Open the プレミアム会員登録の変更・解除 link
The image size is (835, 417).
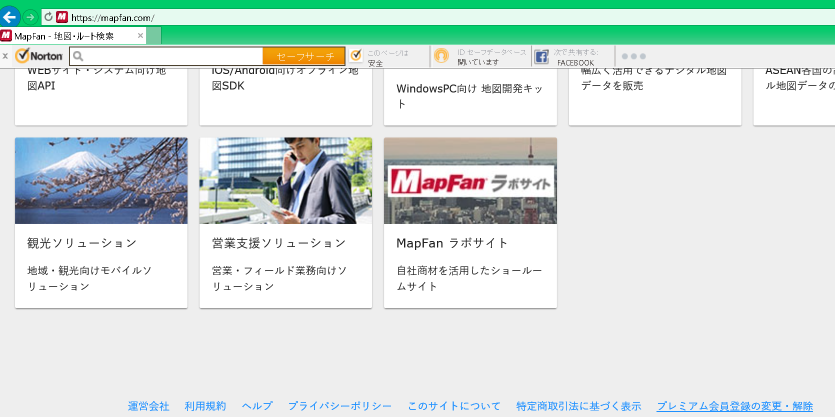pos(735,406)
